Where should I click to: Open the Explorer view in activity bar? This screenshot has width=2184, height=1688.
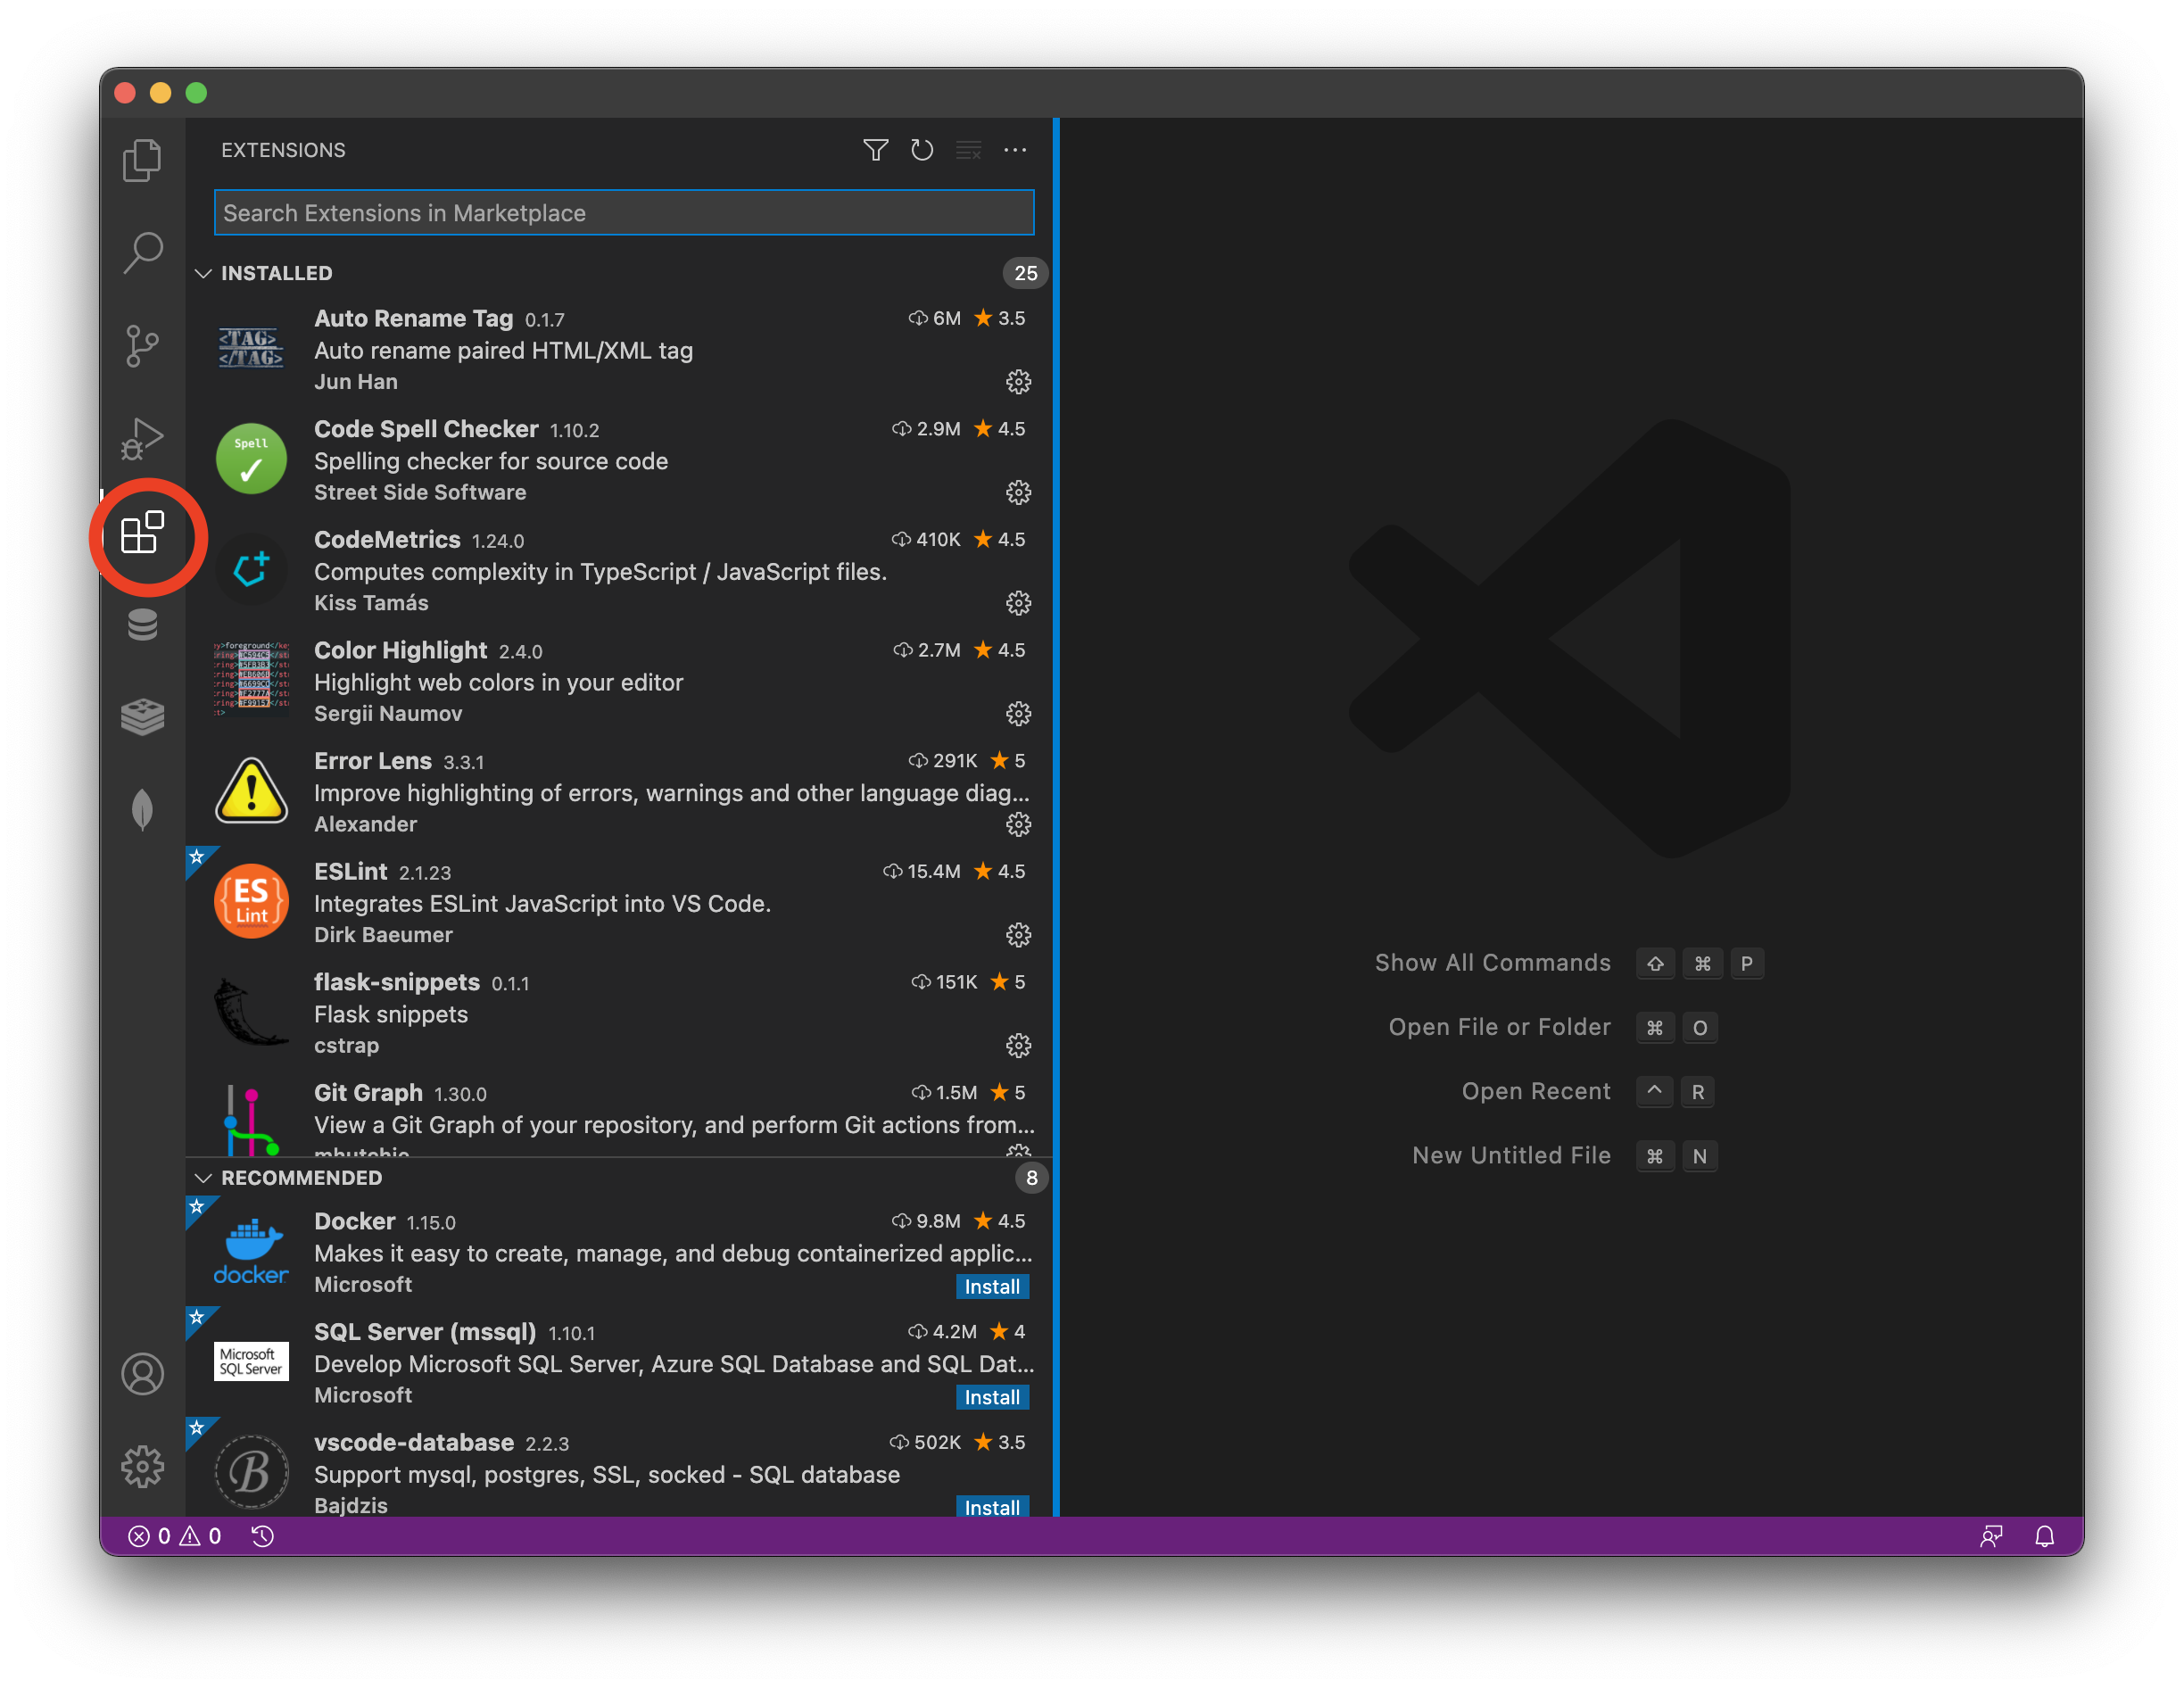(142, 160)
